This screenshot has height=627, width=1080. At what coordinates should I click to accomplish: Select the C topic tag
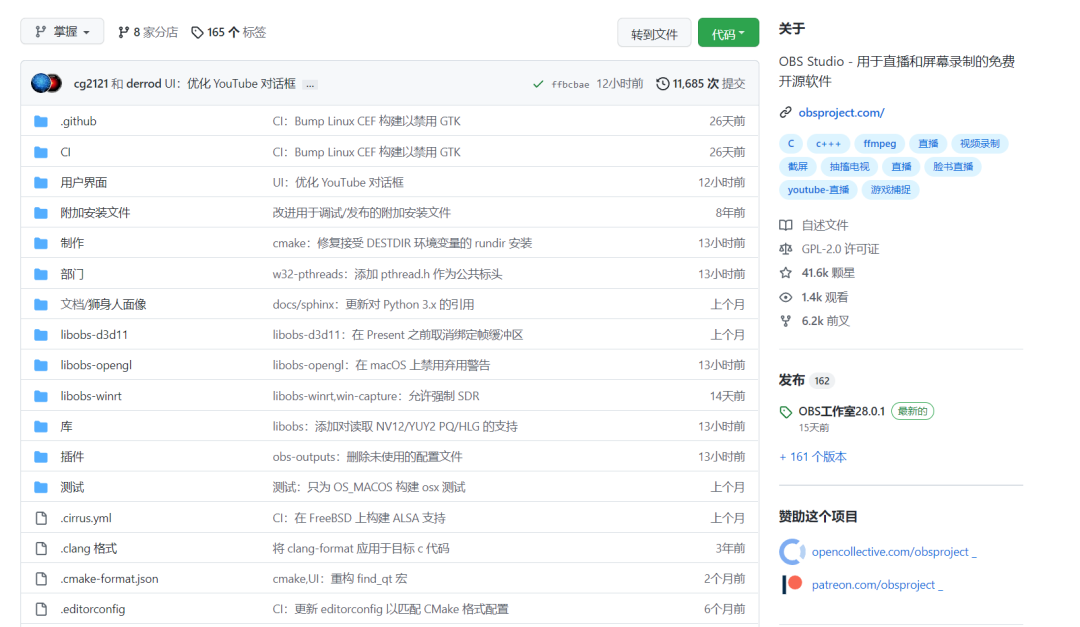coord(791,143)
